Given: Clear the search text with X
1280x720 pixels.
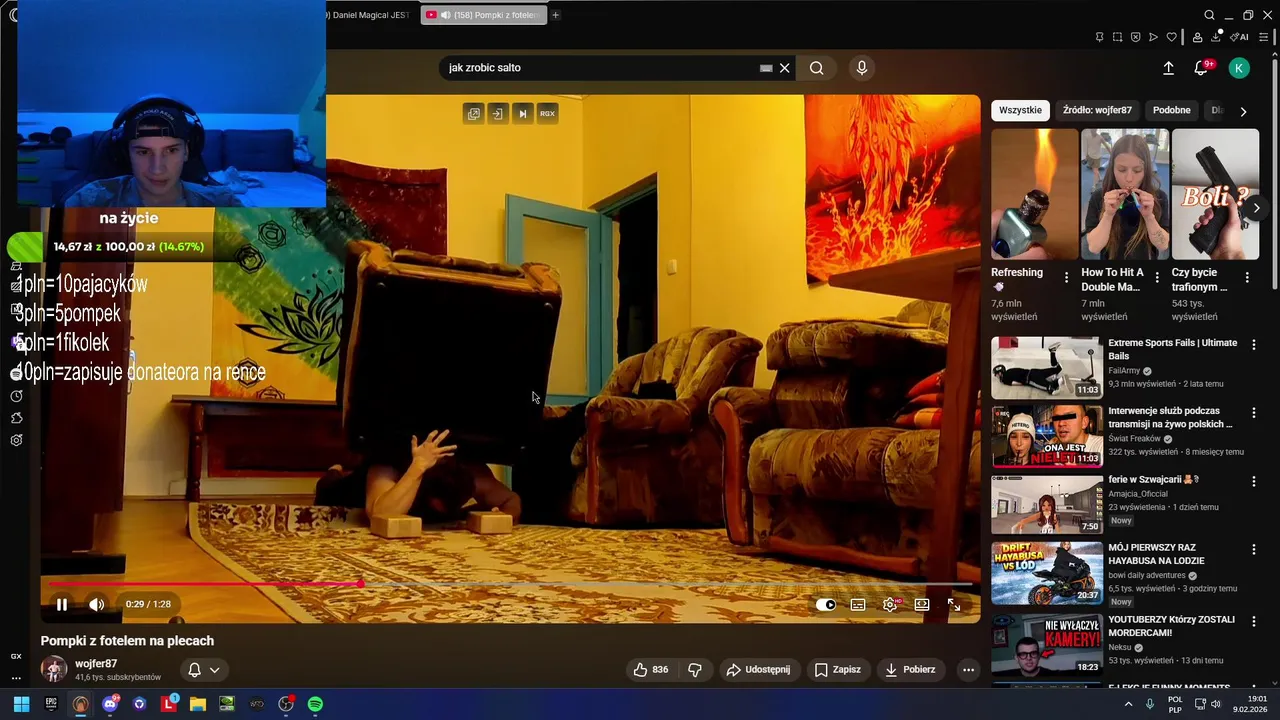Looking at the screenshot, I should point(785,68).
